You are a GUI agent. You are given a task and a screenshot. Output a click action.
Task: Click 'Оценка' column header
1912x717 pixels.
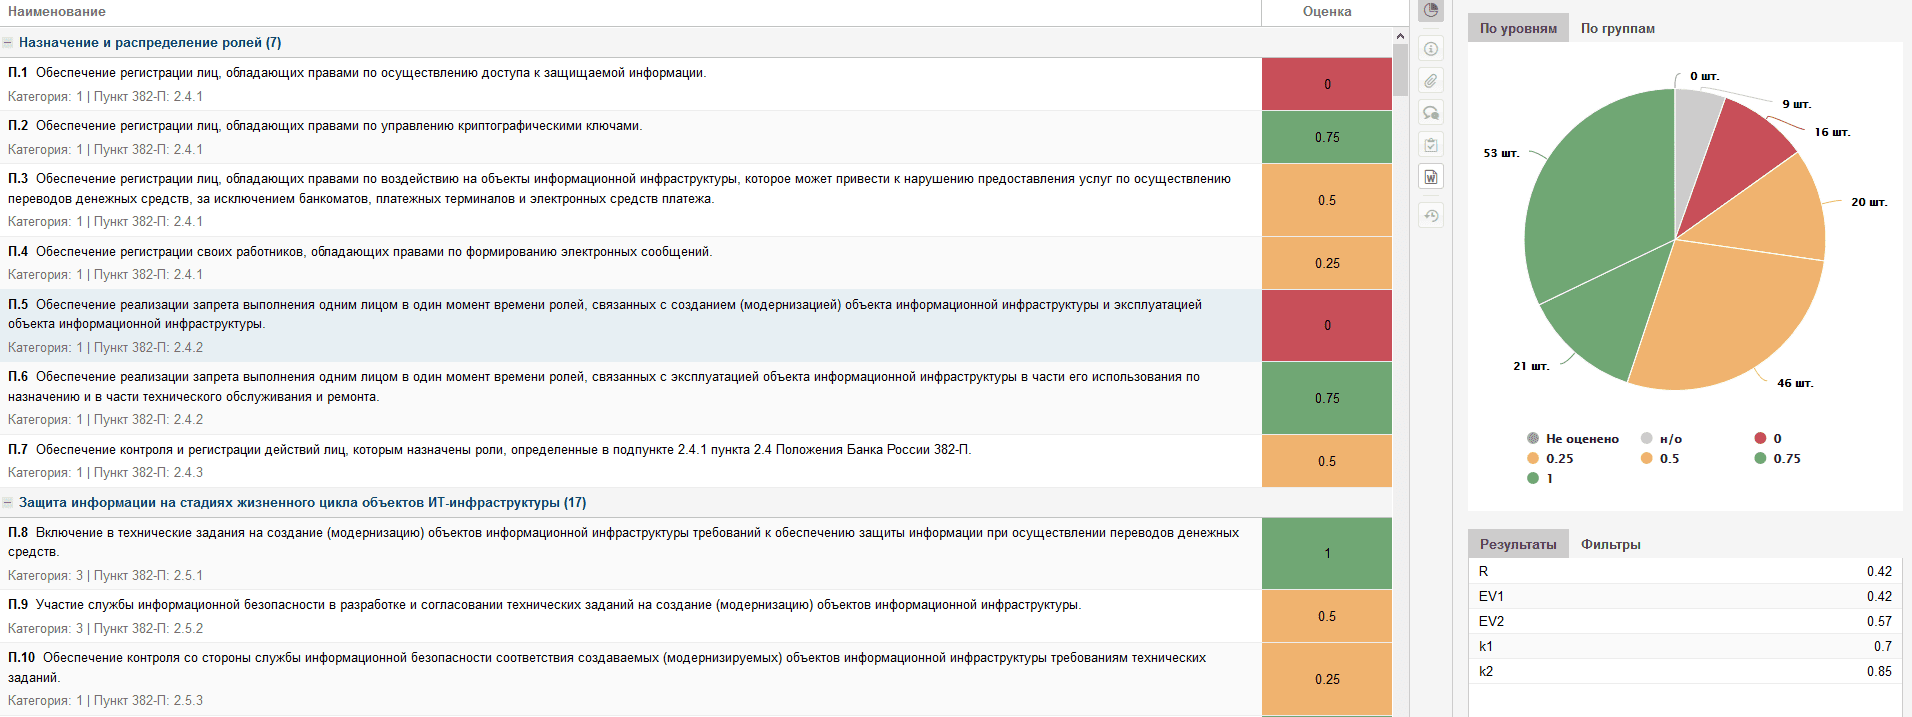[x=1326, y=12]
